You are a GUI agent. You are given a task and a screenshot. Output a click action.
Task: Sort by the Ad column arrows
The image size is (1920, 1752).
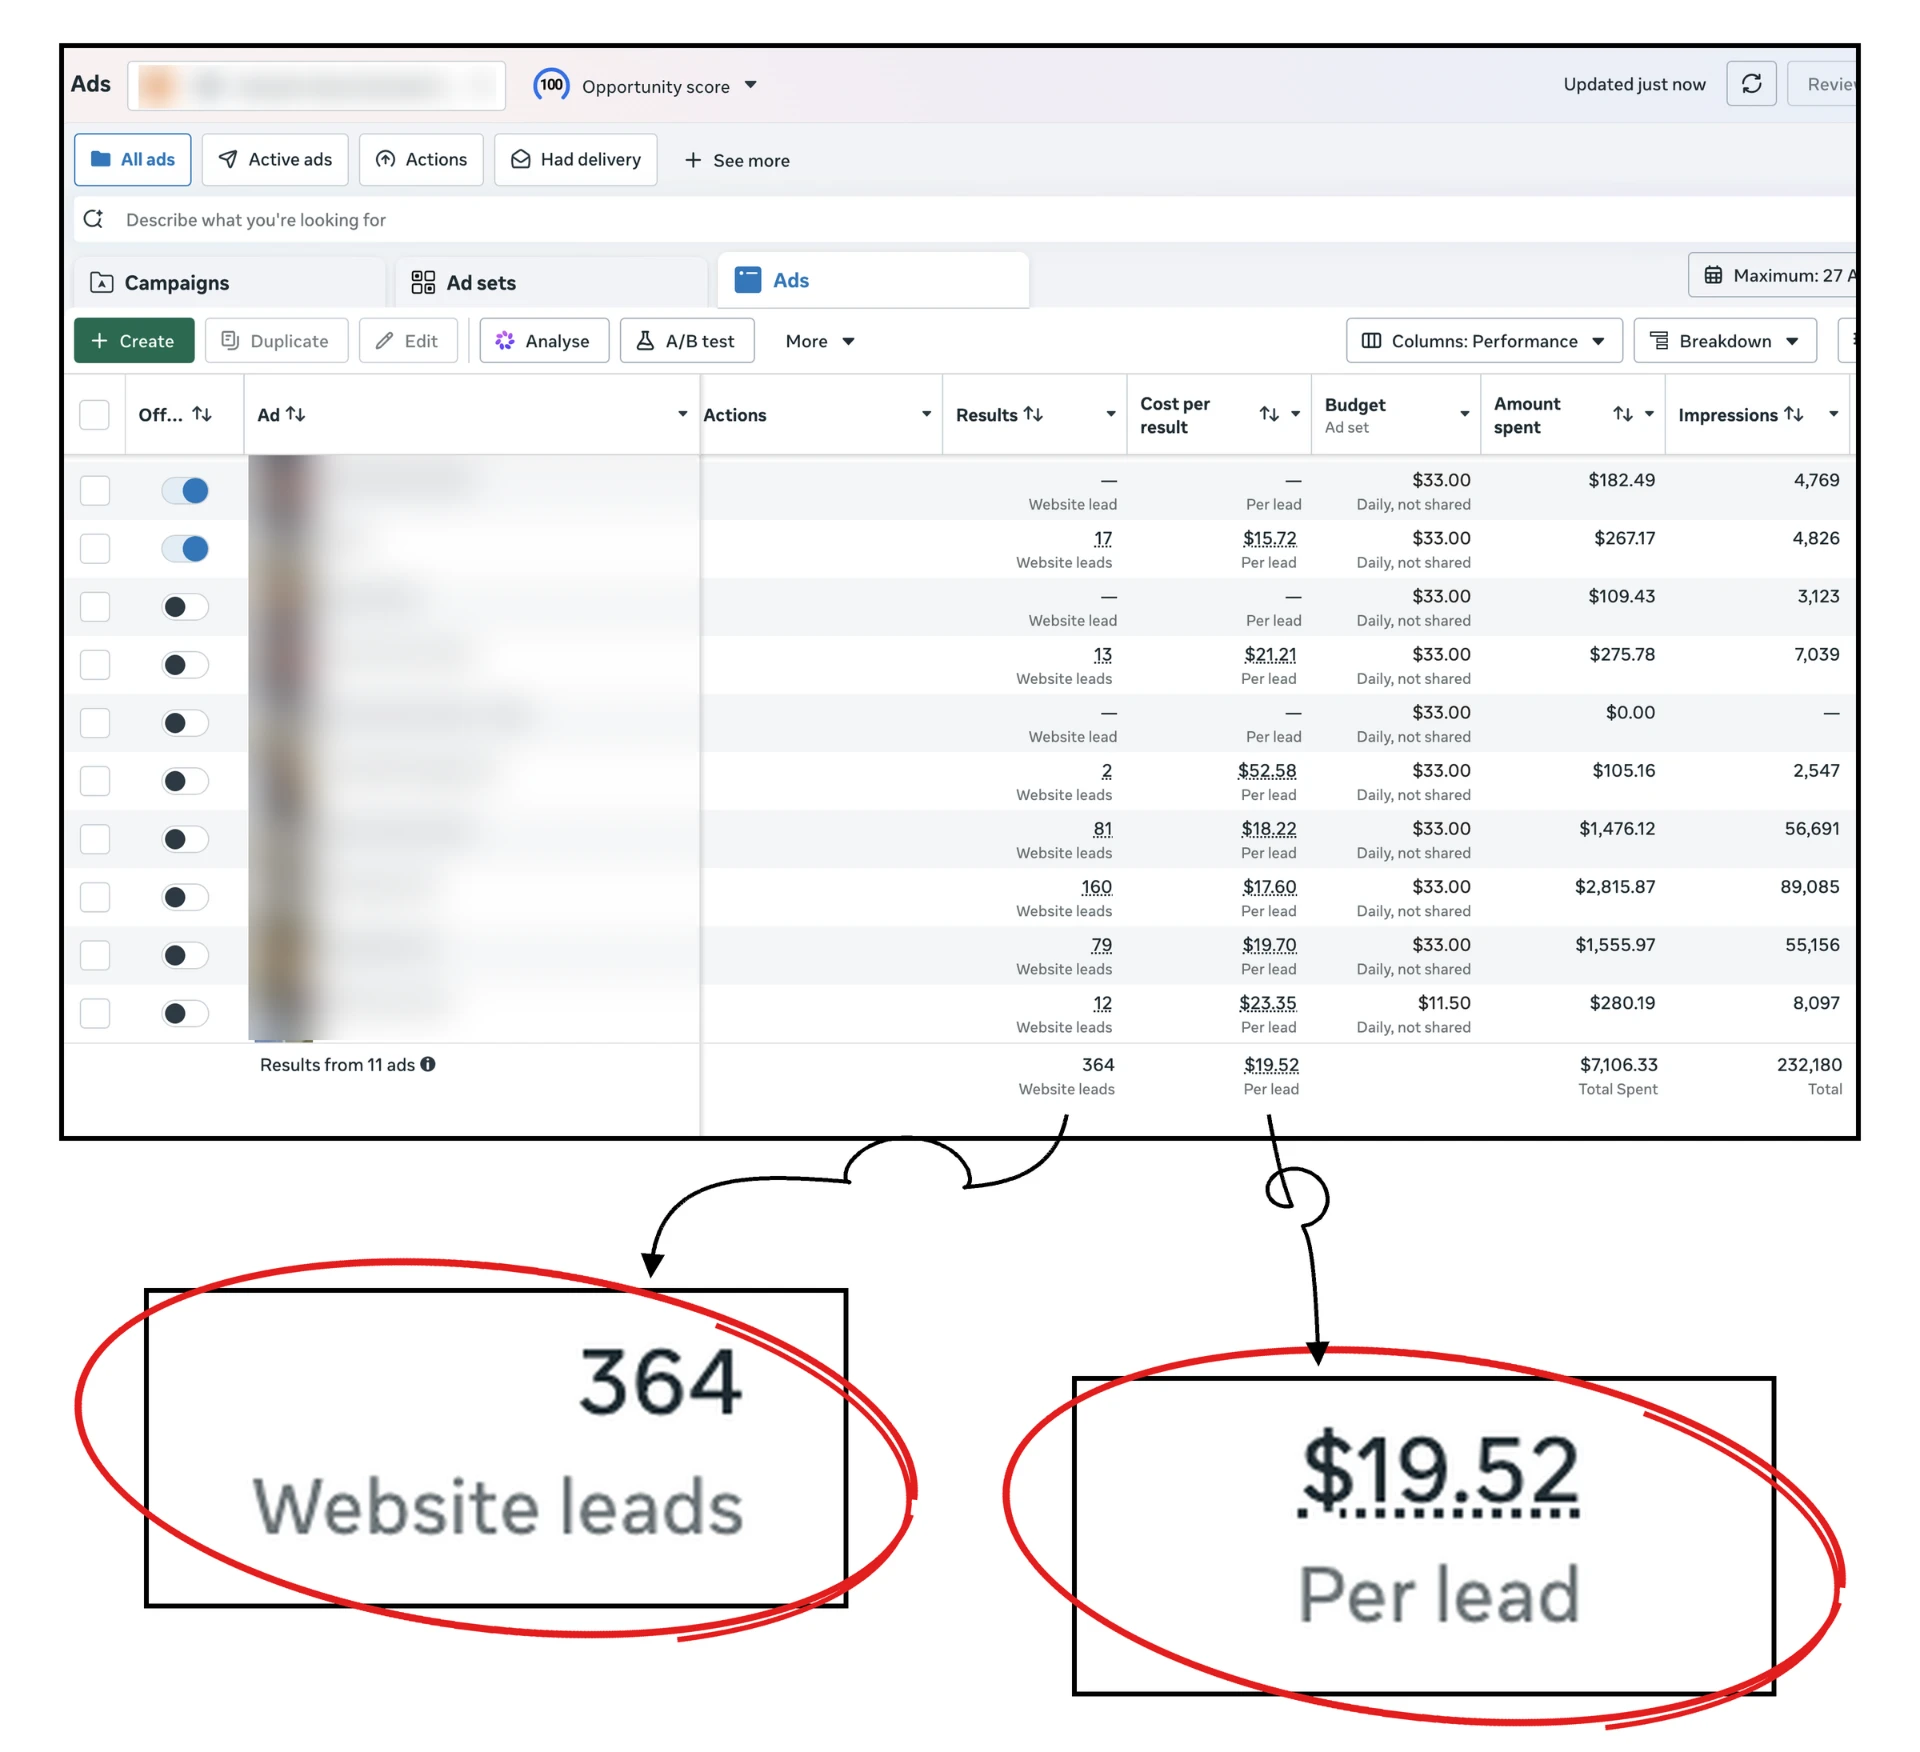(x=296, y=414)
